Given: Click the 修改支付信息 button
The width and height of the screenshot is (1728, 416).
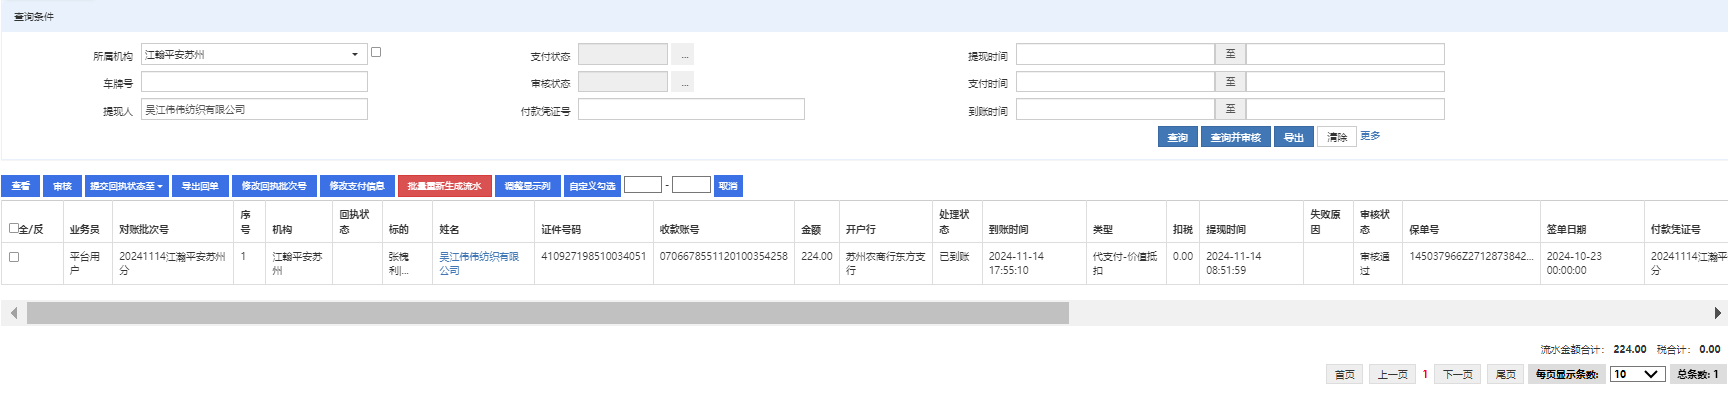Looking at the screenshot, I should click(x=357, y=186).
